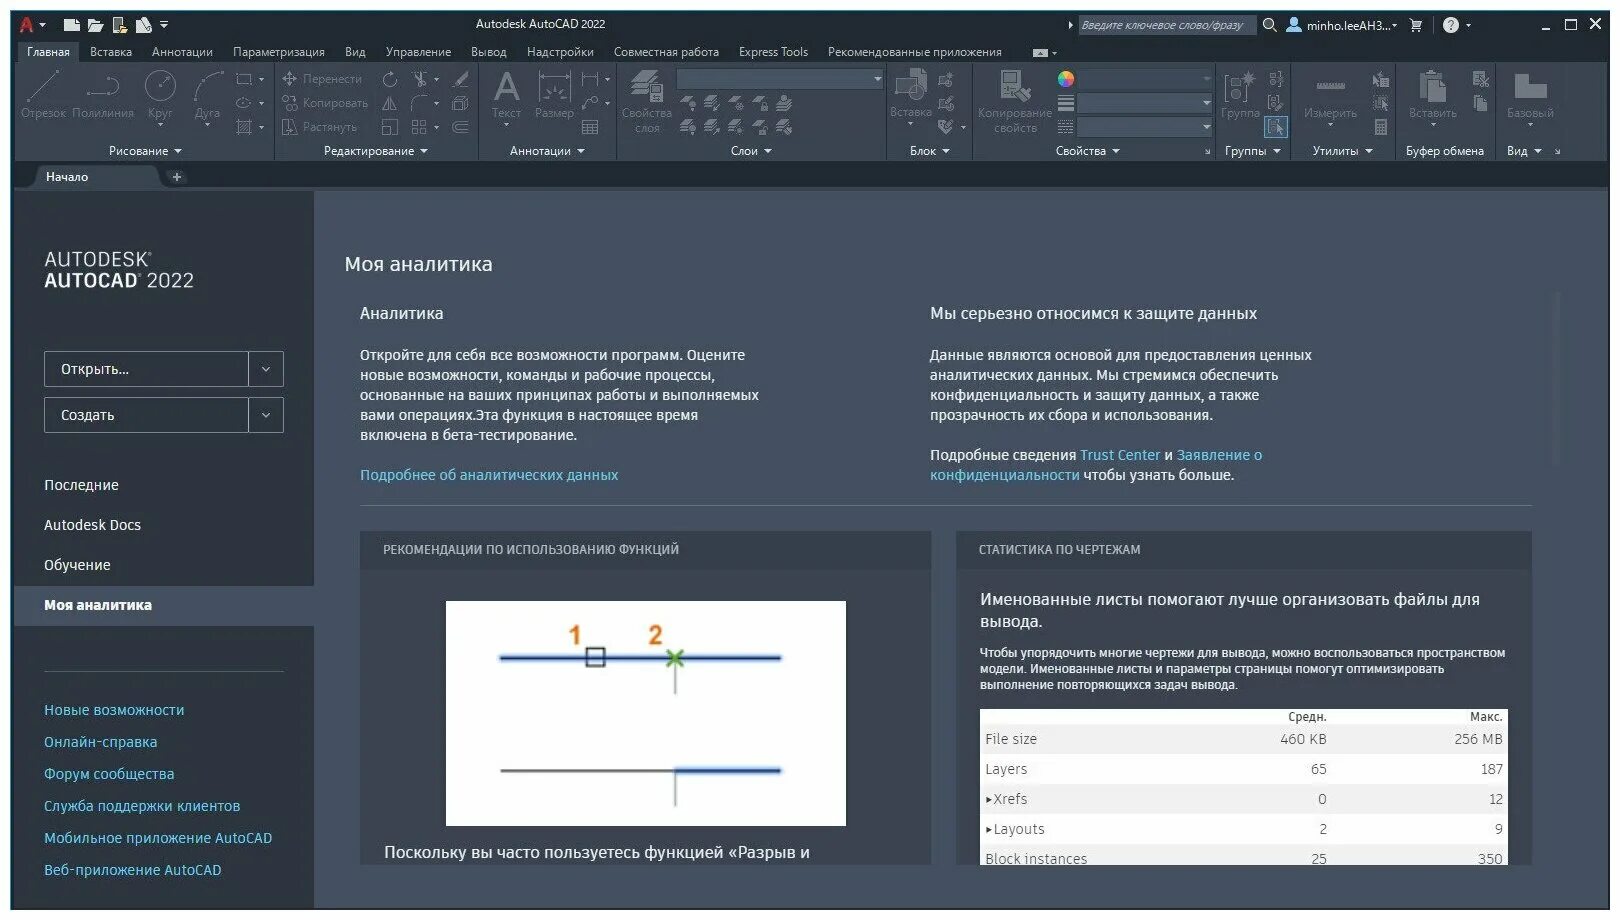Expand the Layouts row in statistics table
The height and width of the screenshot is (920, 1620).
[989, 829]
